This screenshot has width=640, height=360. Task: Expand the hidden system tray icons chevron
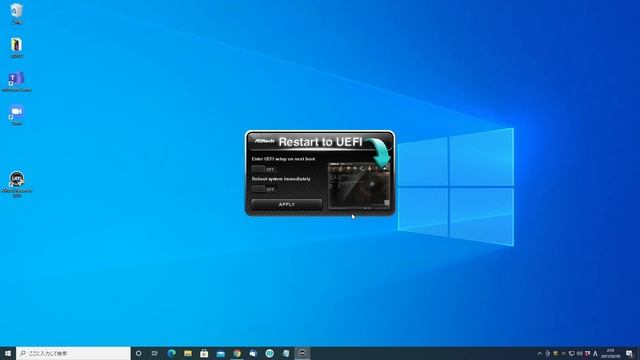click(x=540, y=353)
